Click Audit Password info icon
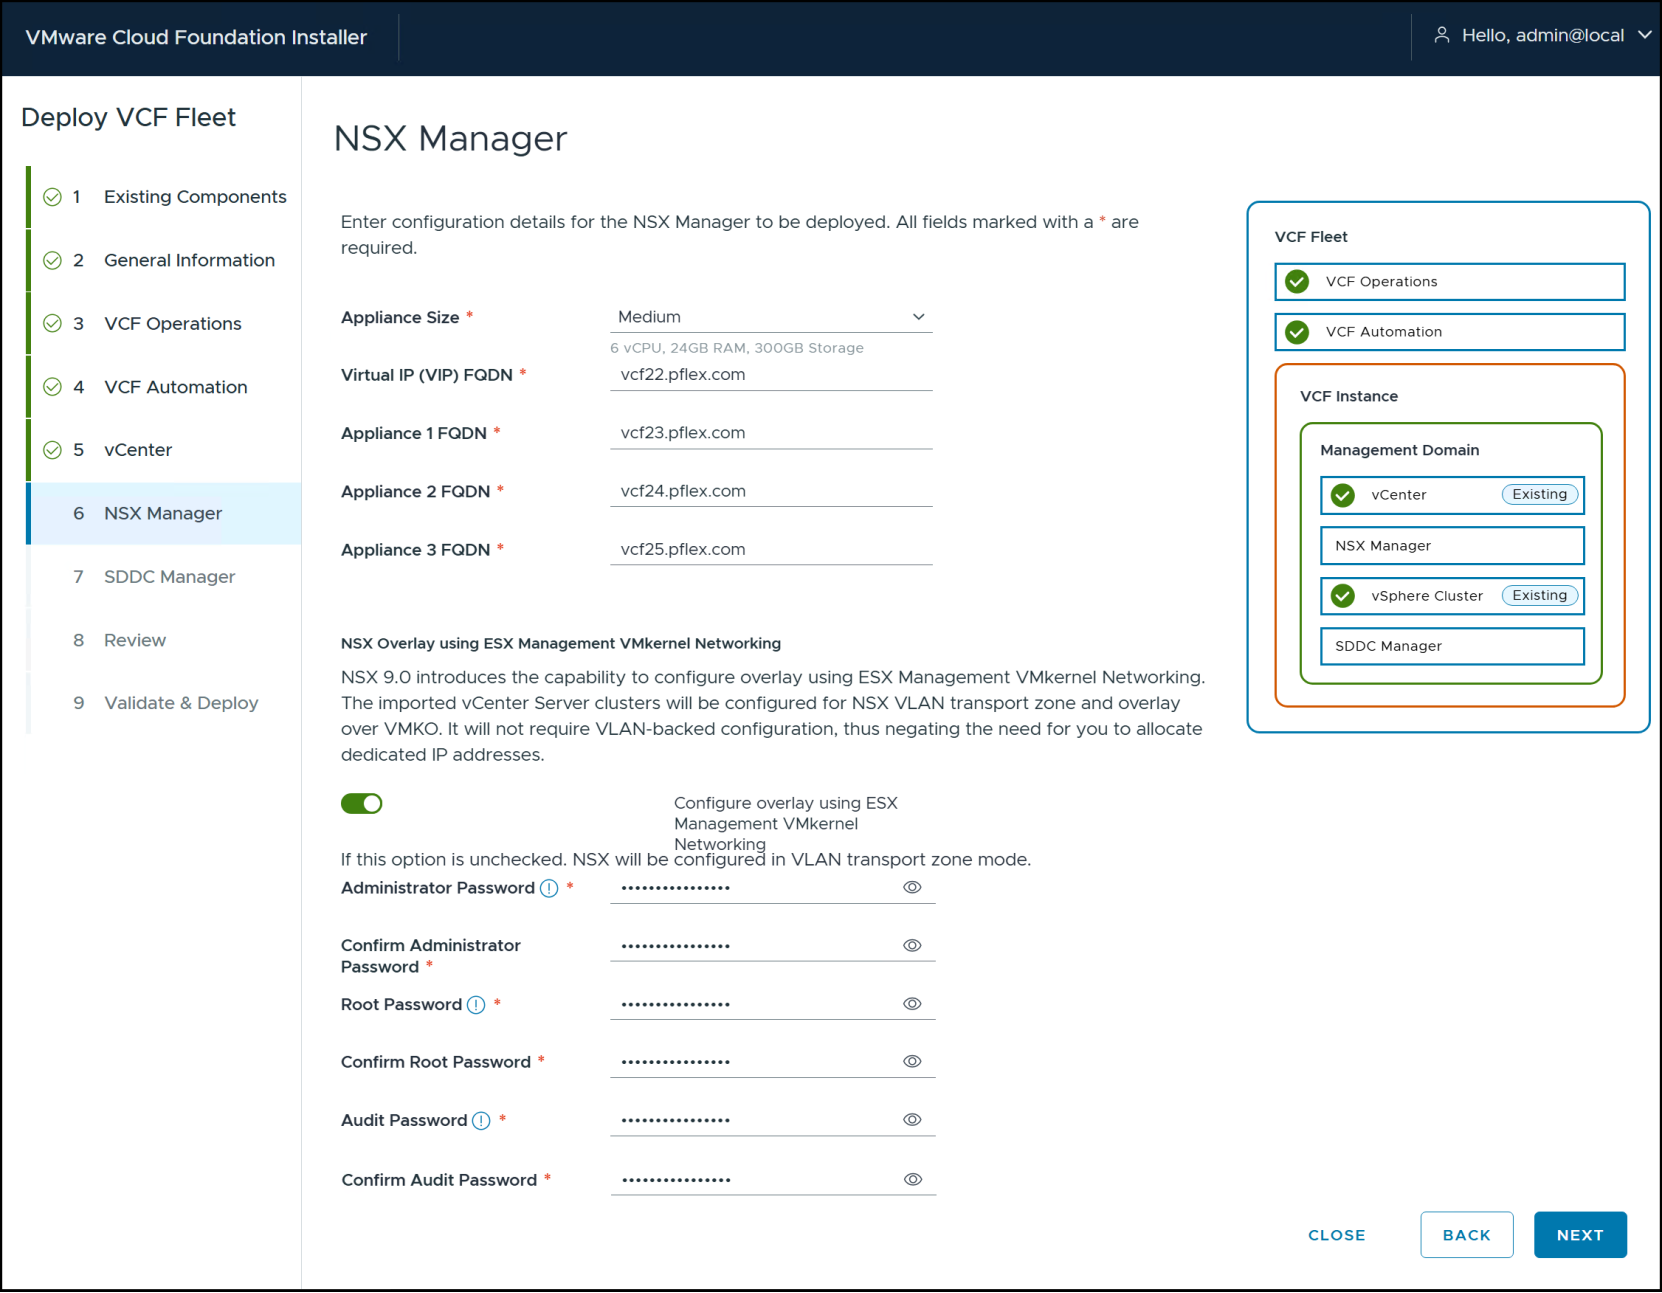This screenshot has width=1662, height=1293. click(481, 1121)
